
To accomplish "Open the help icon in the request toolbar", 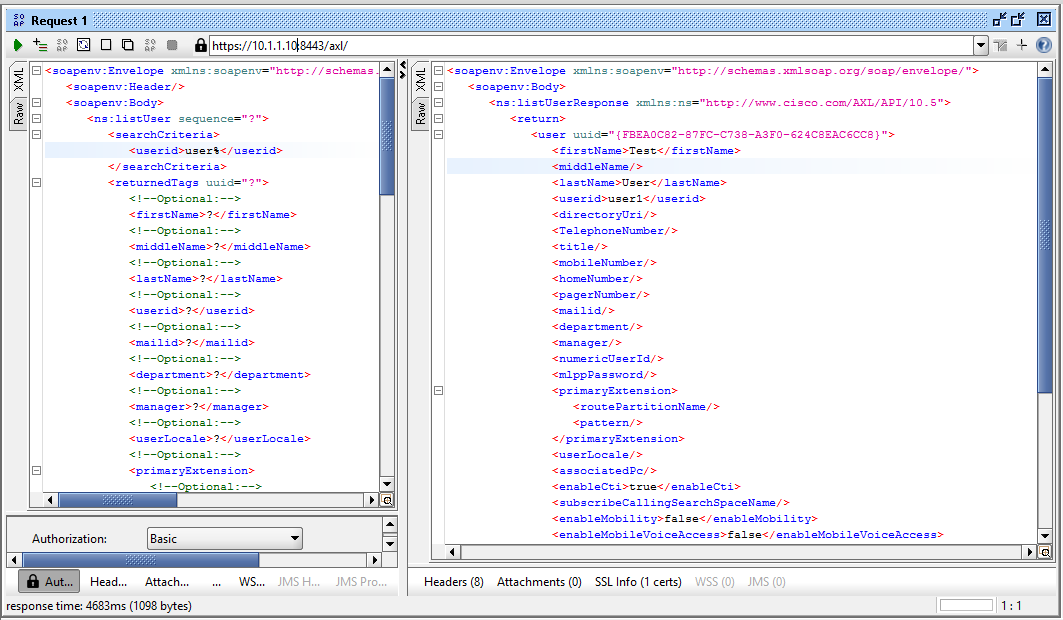I will coord(1044,45).
